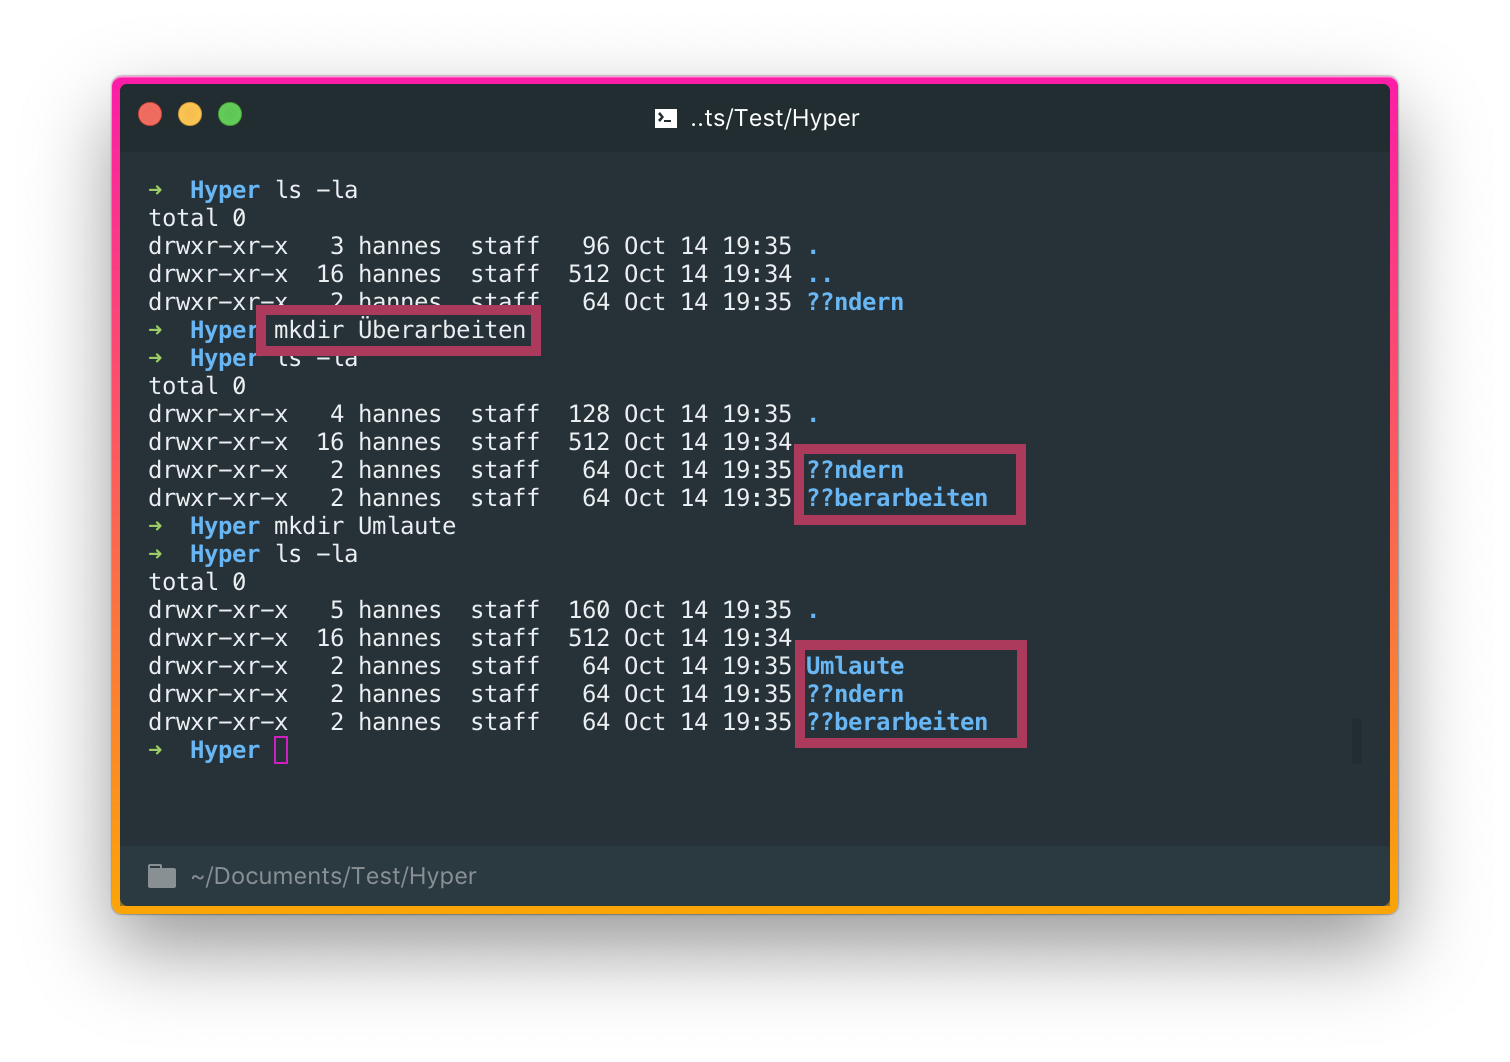Click ??berarbeiten in the second listing
The height and width of the screenshot is (1062, 1510).
897,498
